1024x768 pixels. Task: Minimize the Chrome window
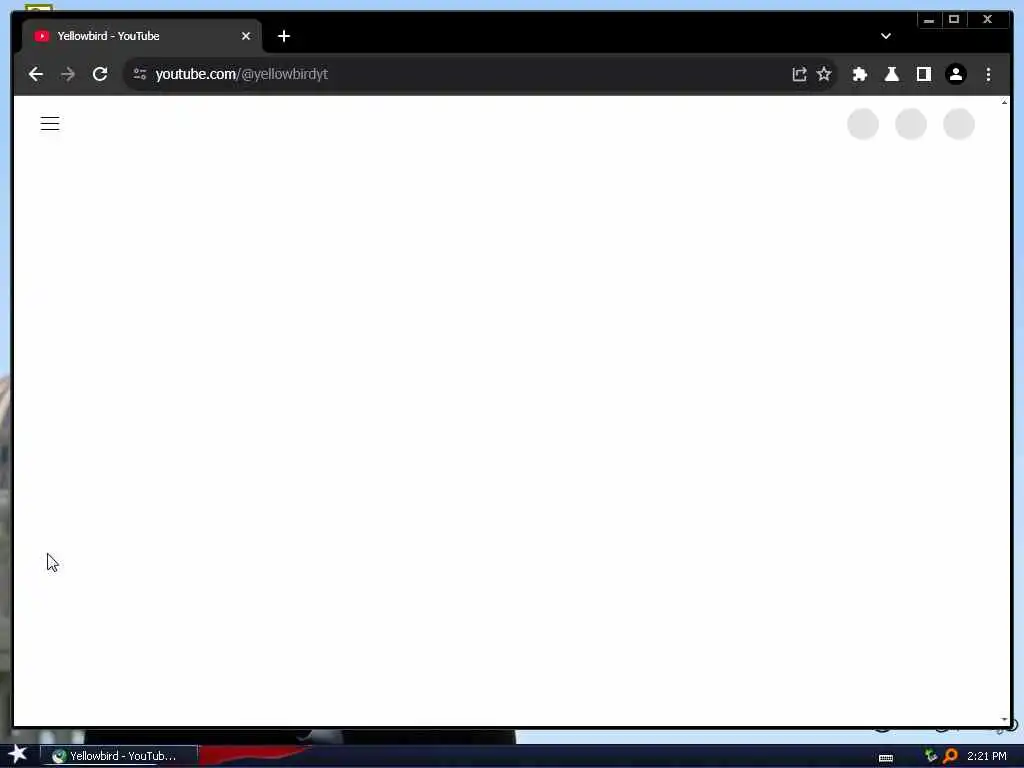pyautogui.click(x=929, y=20)
